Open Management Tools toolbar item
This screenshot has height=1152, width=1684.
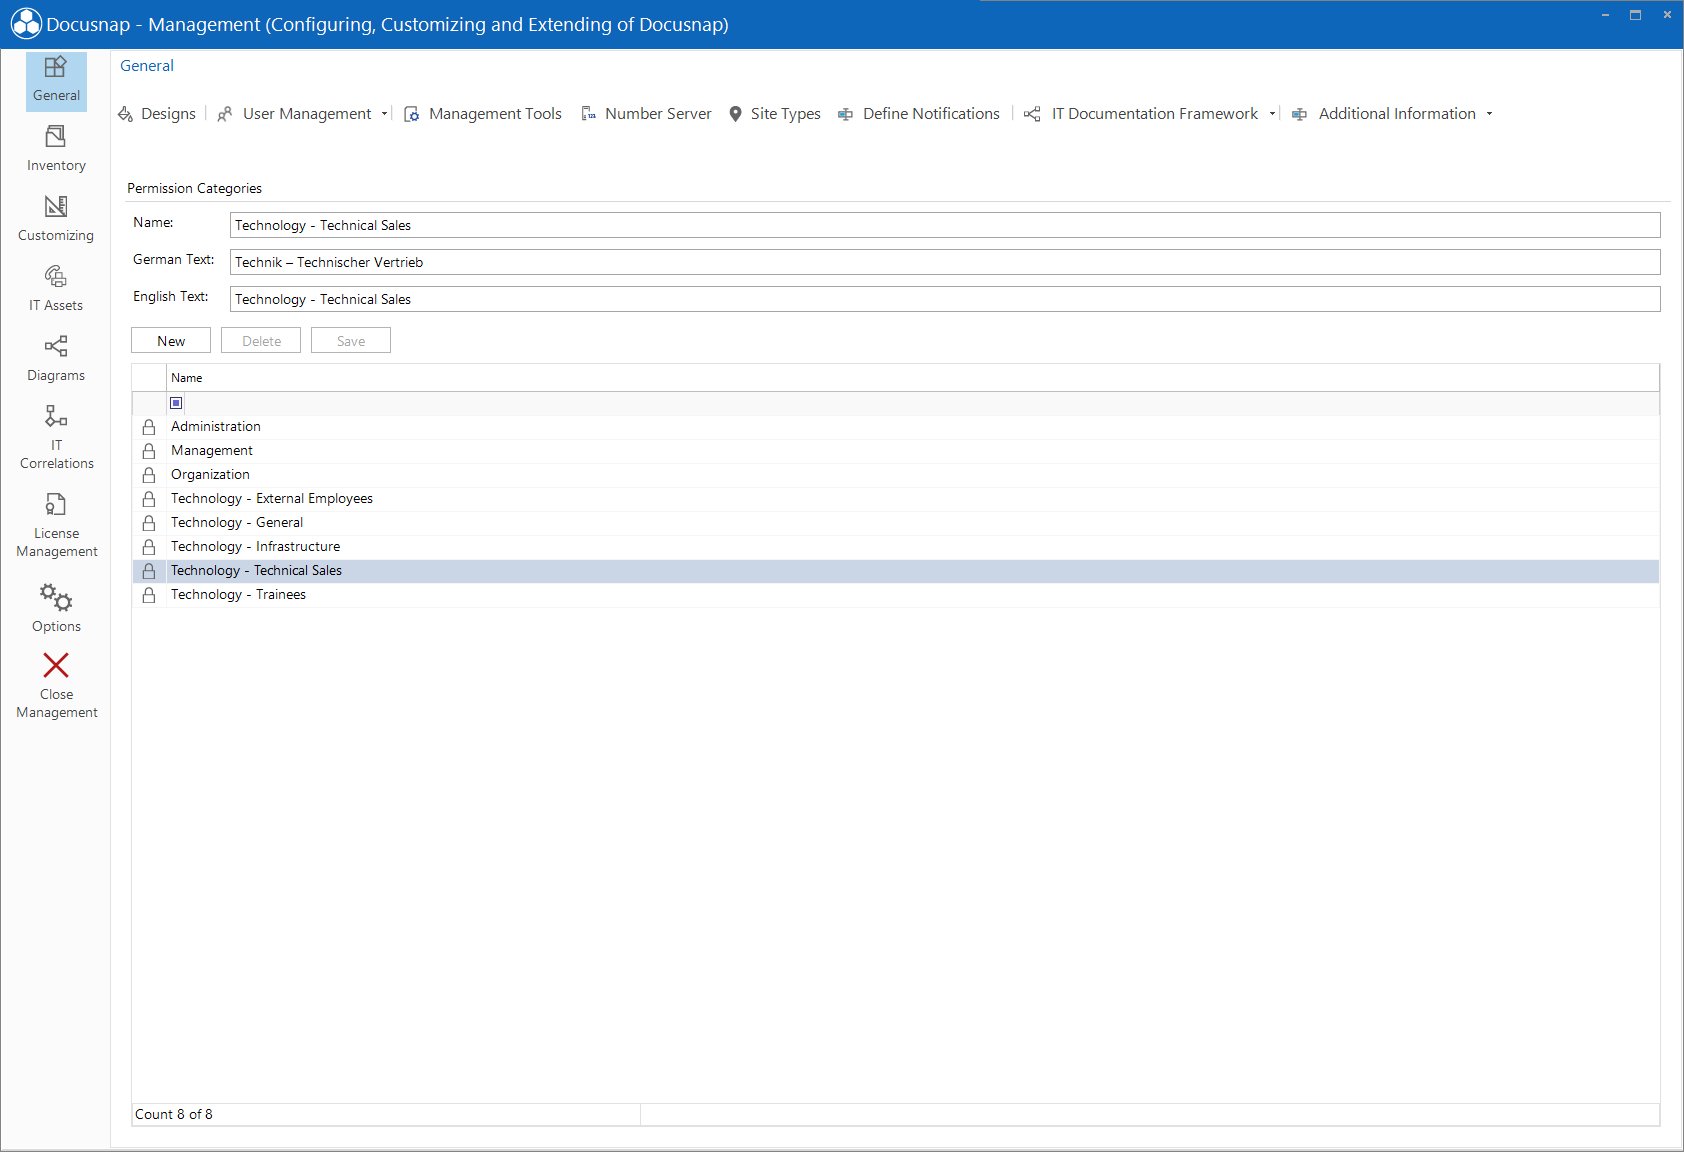pos(483,114)
